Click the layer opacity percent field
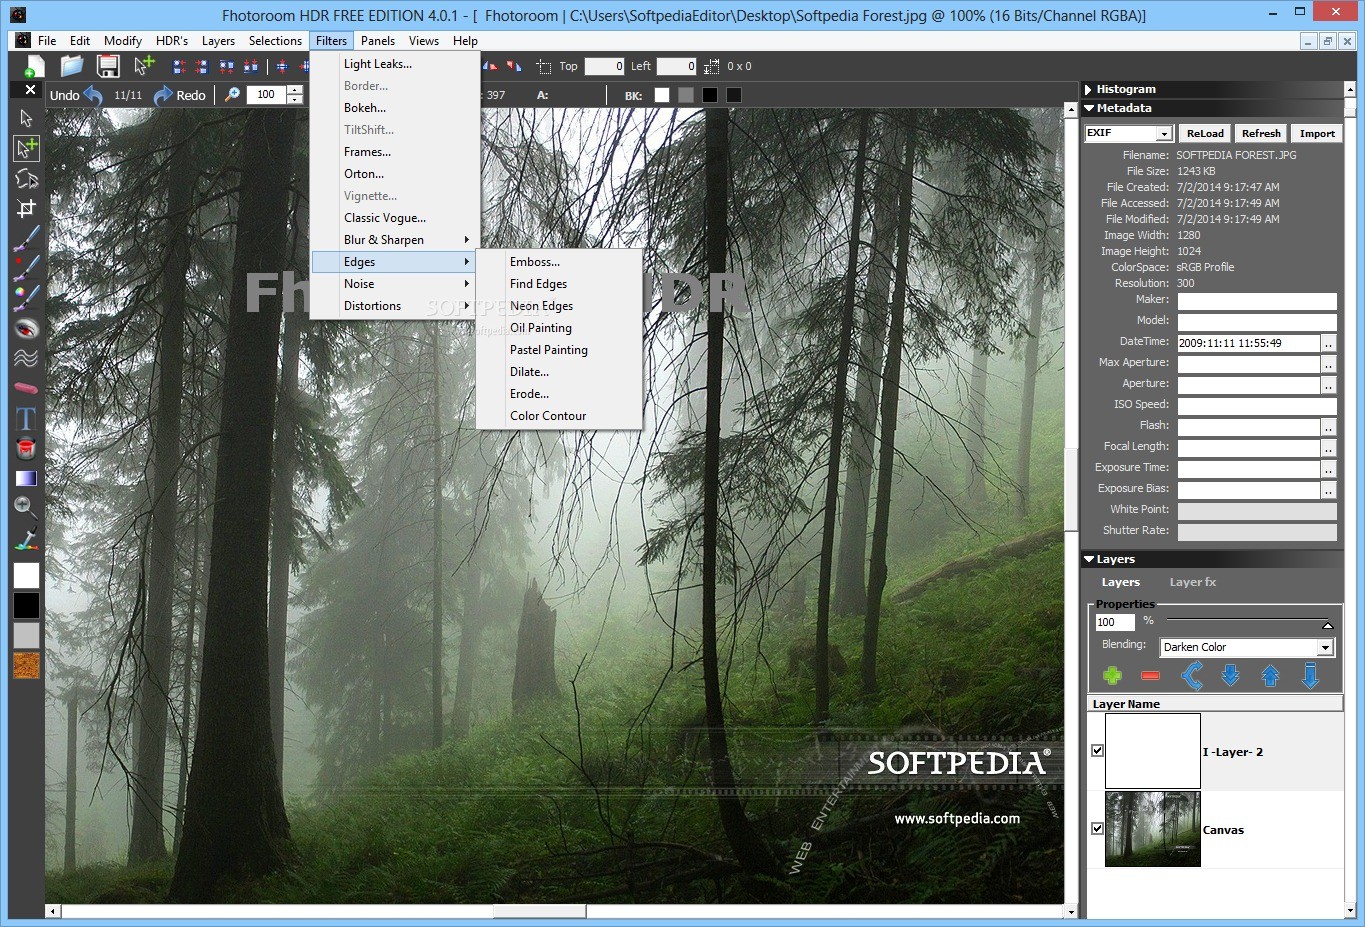The width and height of the screenshot is (1365, 927). pyautogui.click(x=1115, y=622)
